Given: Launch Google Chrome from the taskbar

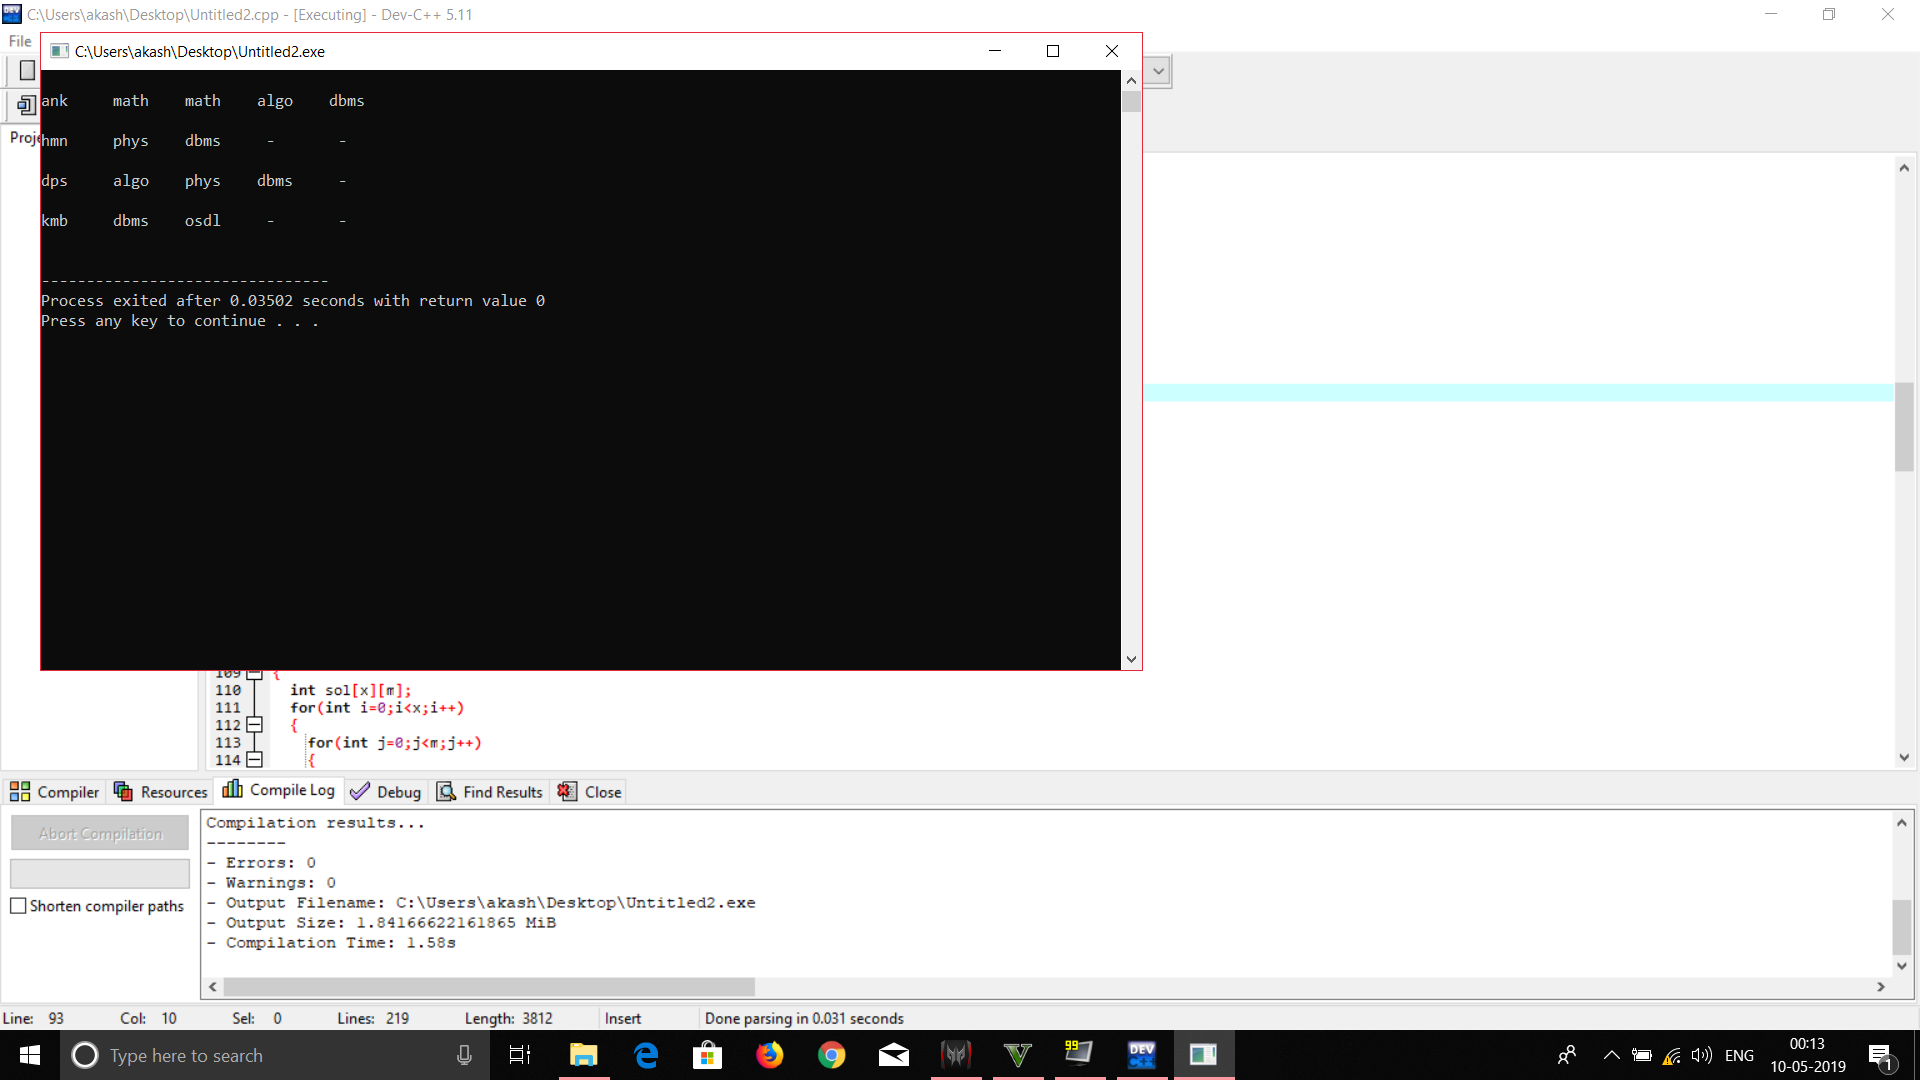Looking at the screenshot, I should tap(831, 1055).
